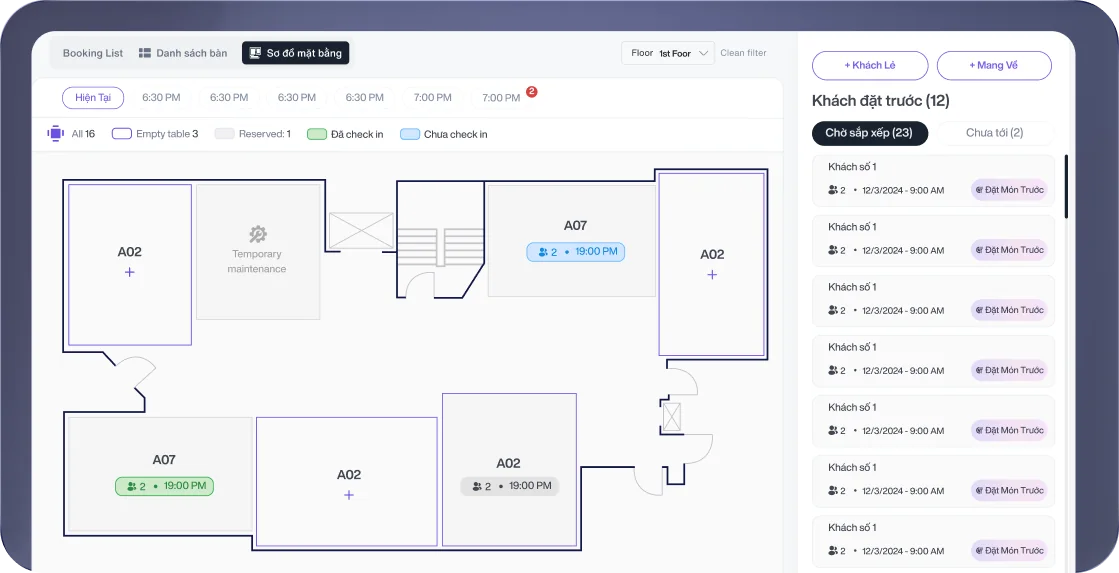Image resolution: width=1119 pixels, height=573 pixels.
Task: Toggle the Đã check in legend filter
Action: click(345, 134)
